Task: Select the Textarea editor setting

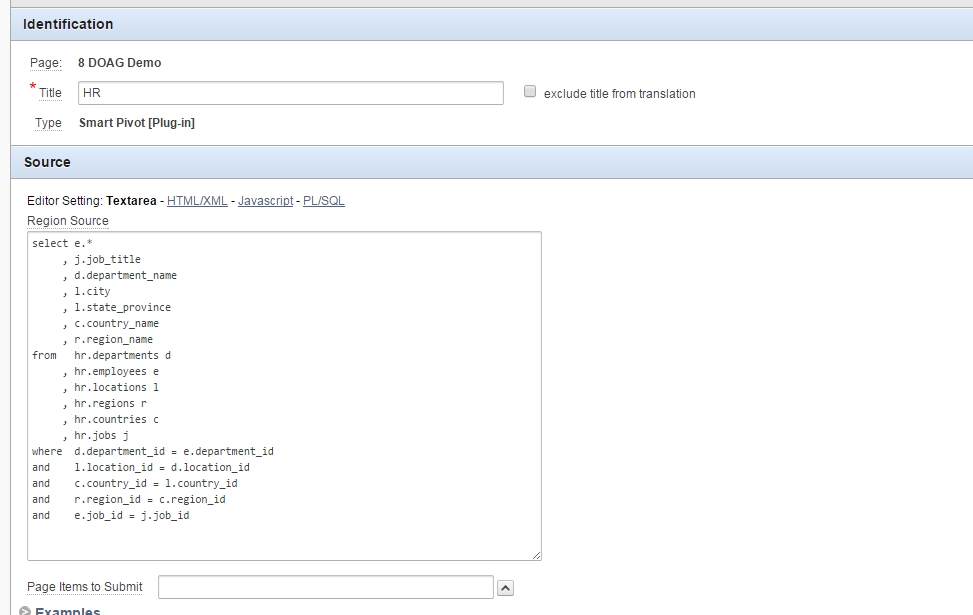Action: click(x=131, y=201)
